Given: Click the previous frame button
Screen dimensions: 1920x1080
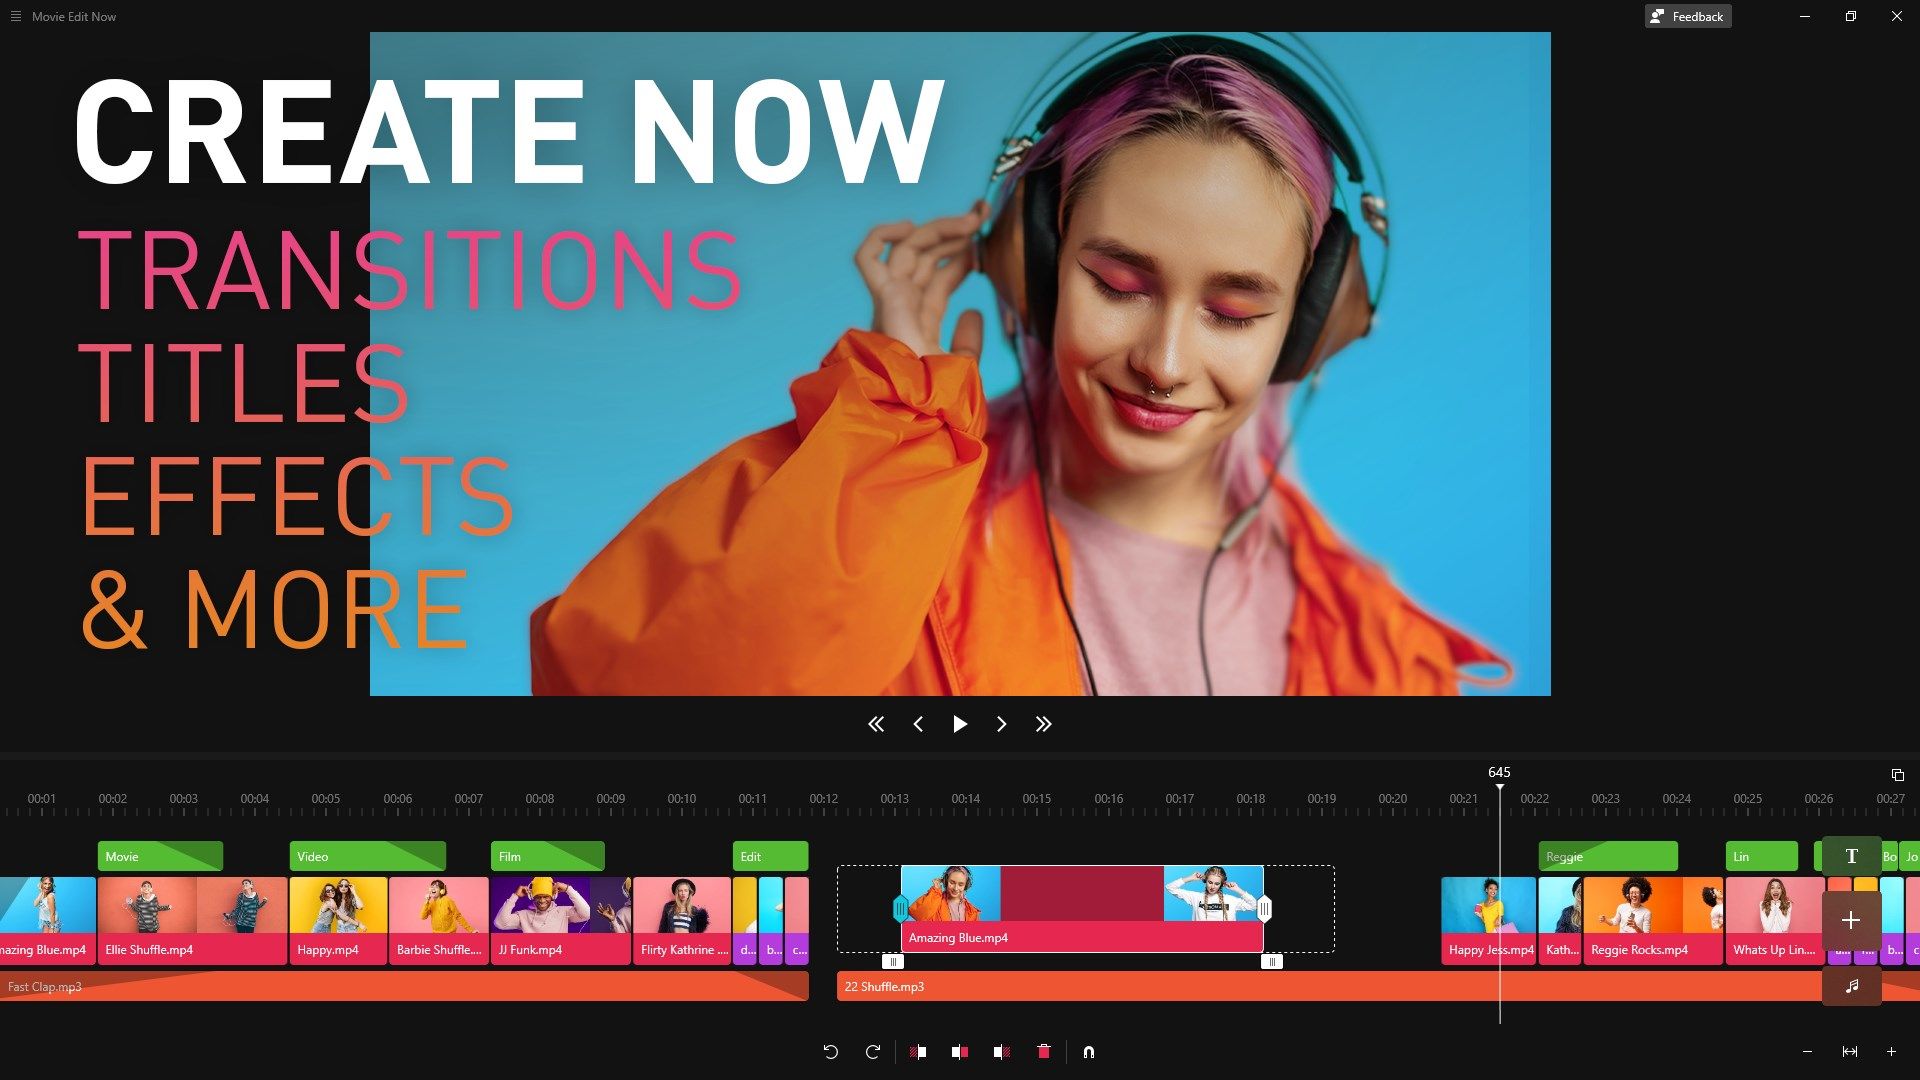Looking at the screenshot, I should pyautogui.click(x=919, y=724).
